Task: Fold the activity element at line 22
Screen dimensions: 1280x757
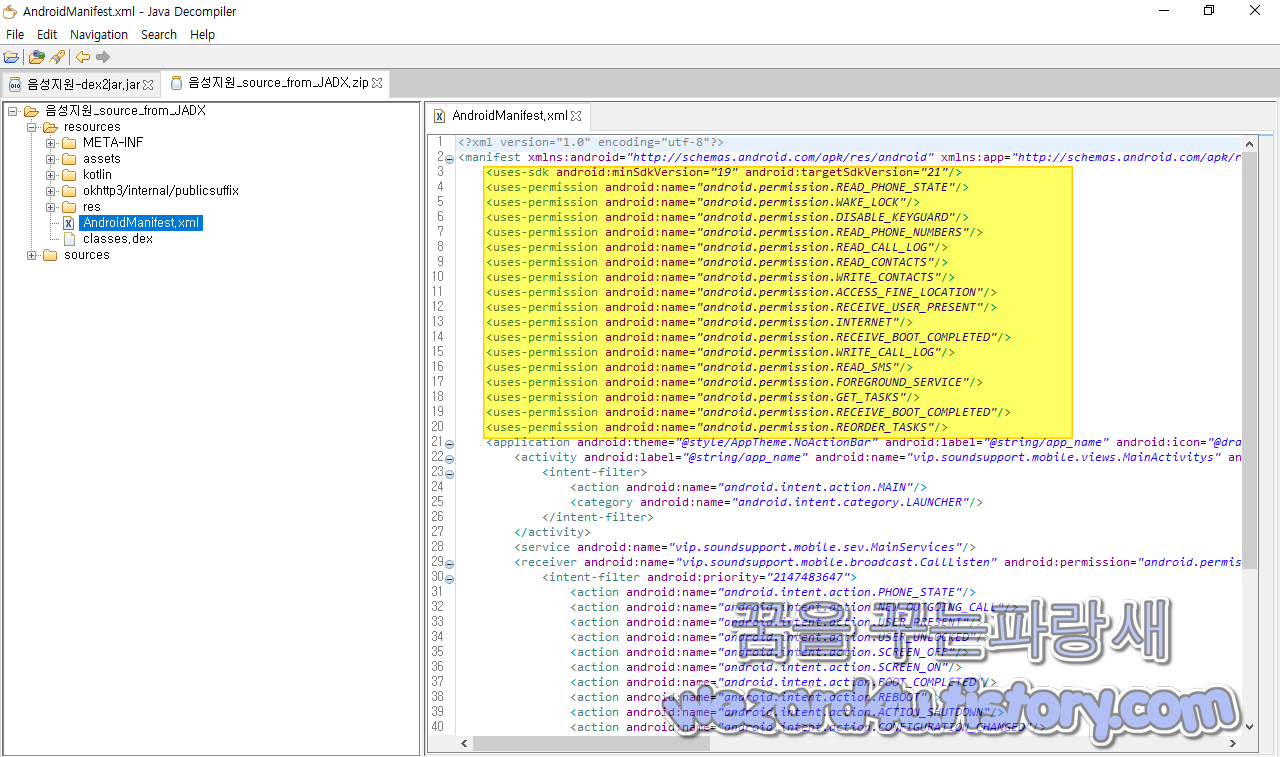Action: point(449,458)
